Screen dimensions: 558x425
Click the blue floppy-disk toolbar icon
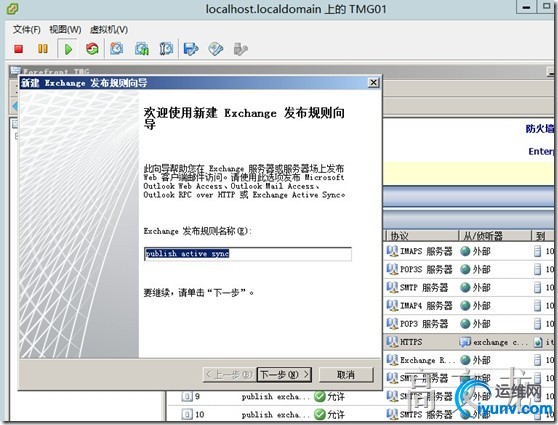[x=191, y=49]
